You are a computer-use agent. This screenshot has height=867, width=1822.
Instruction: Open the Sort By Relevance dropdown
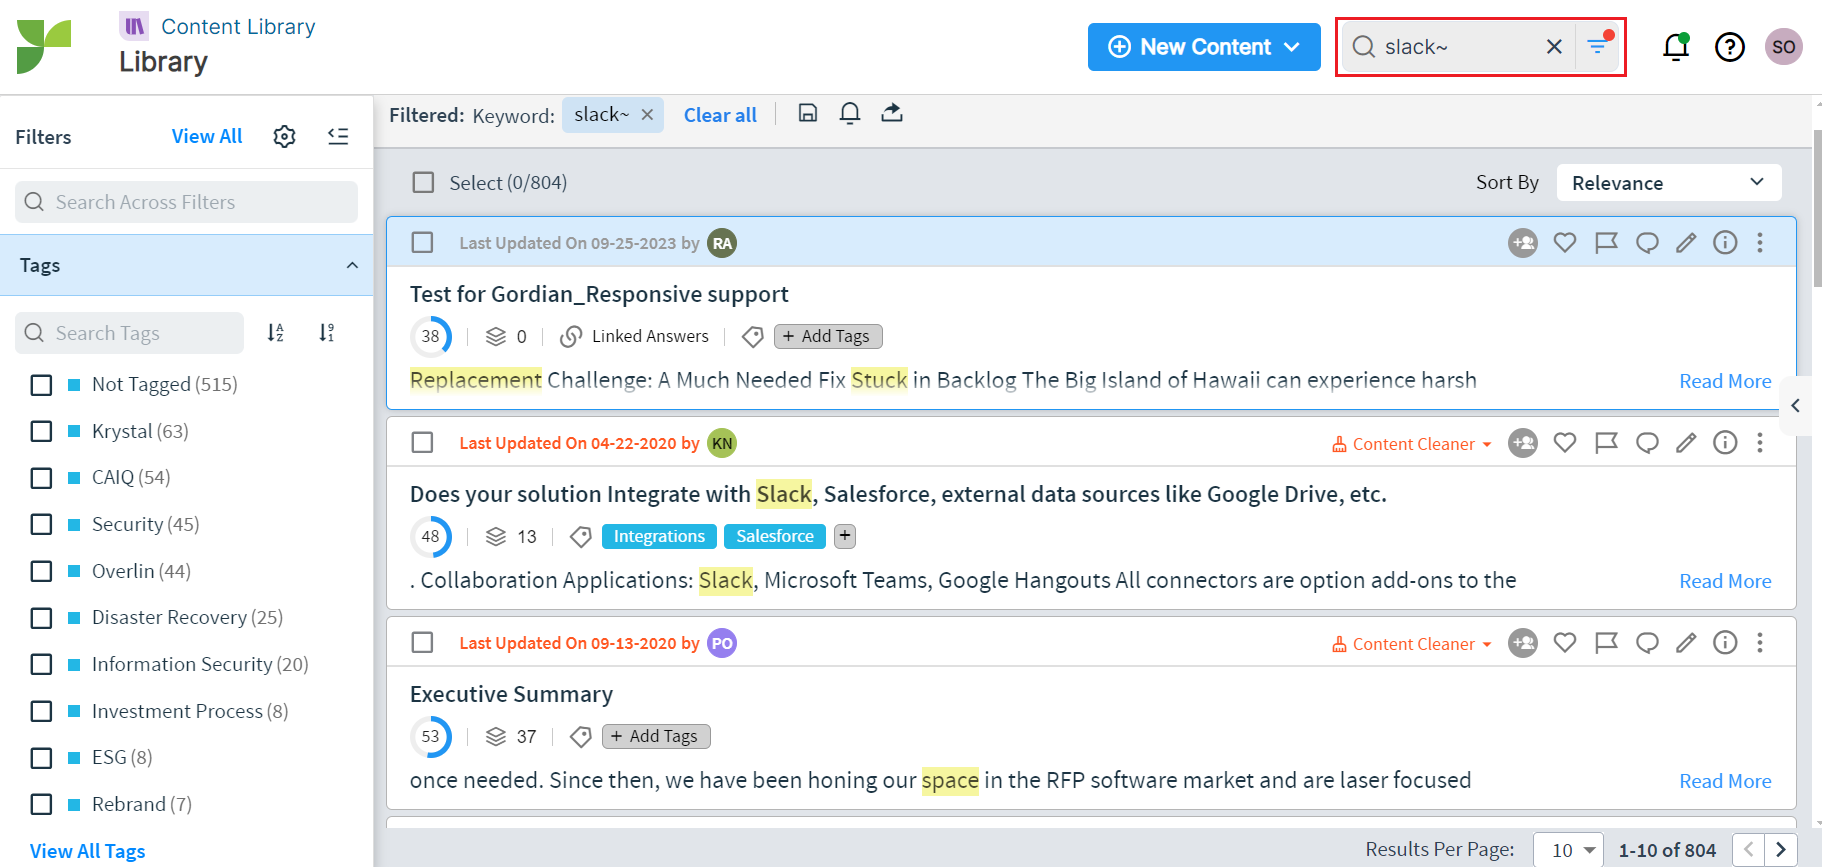point(1668,183)
